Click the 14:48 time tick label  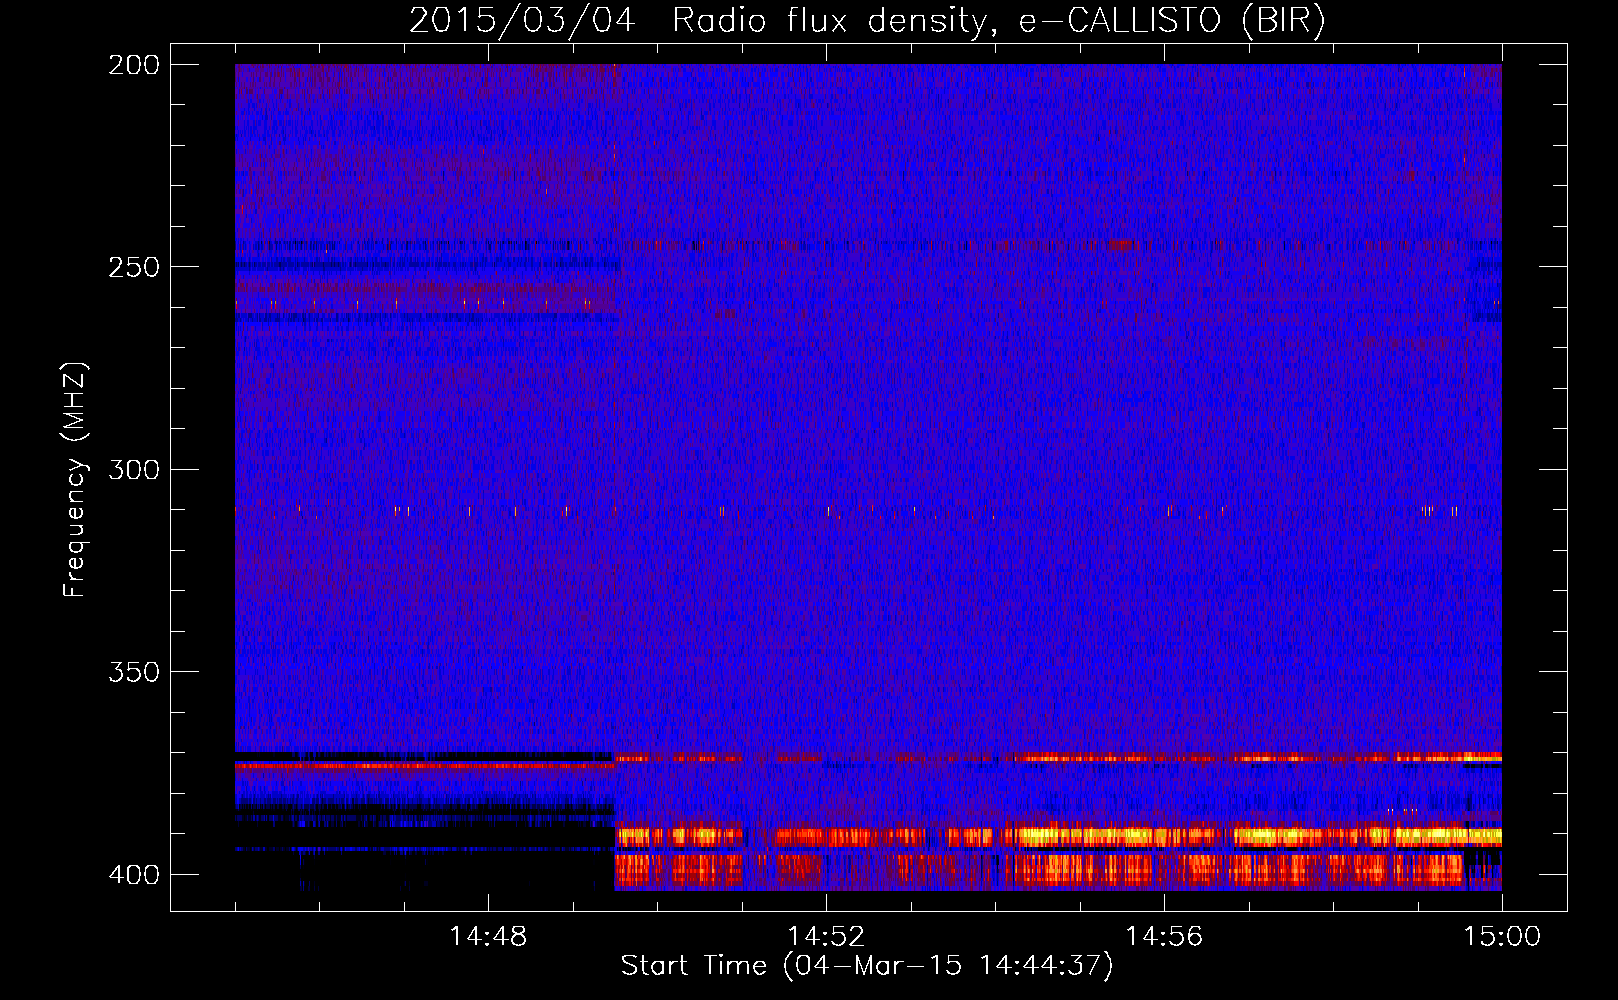[x=488, y=937]
